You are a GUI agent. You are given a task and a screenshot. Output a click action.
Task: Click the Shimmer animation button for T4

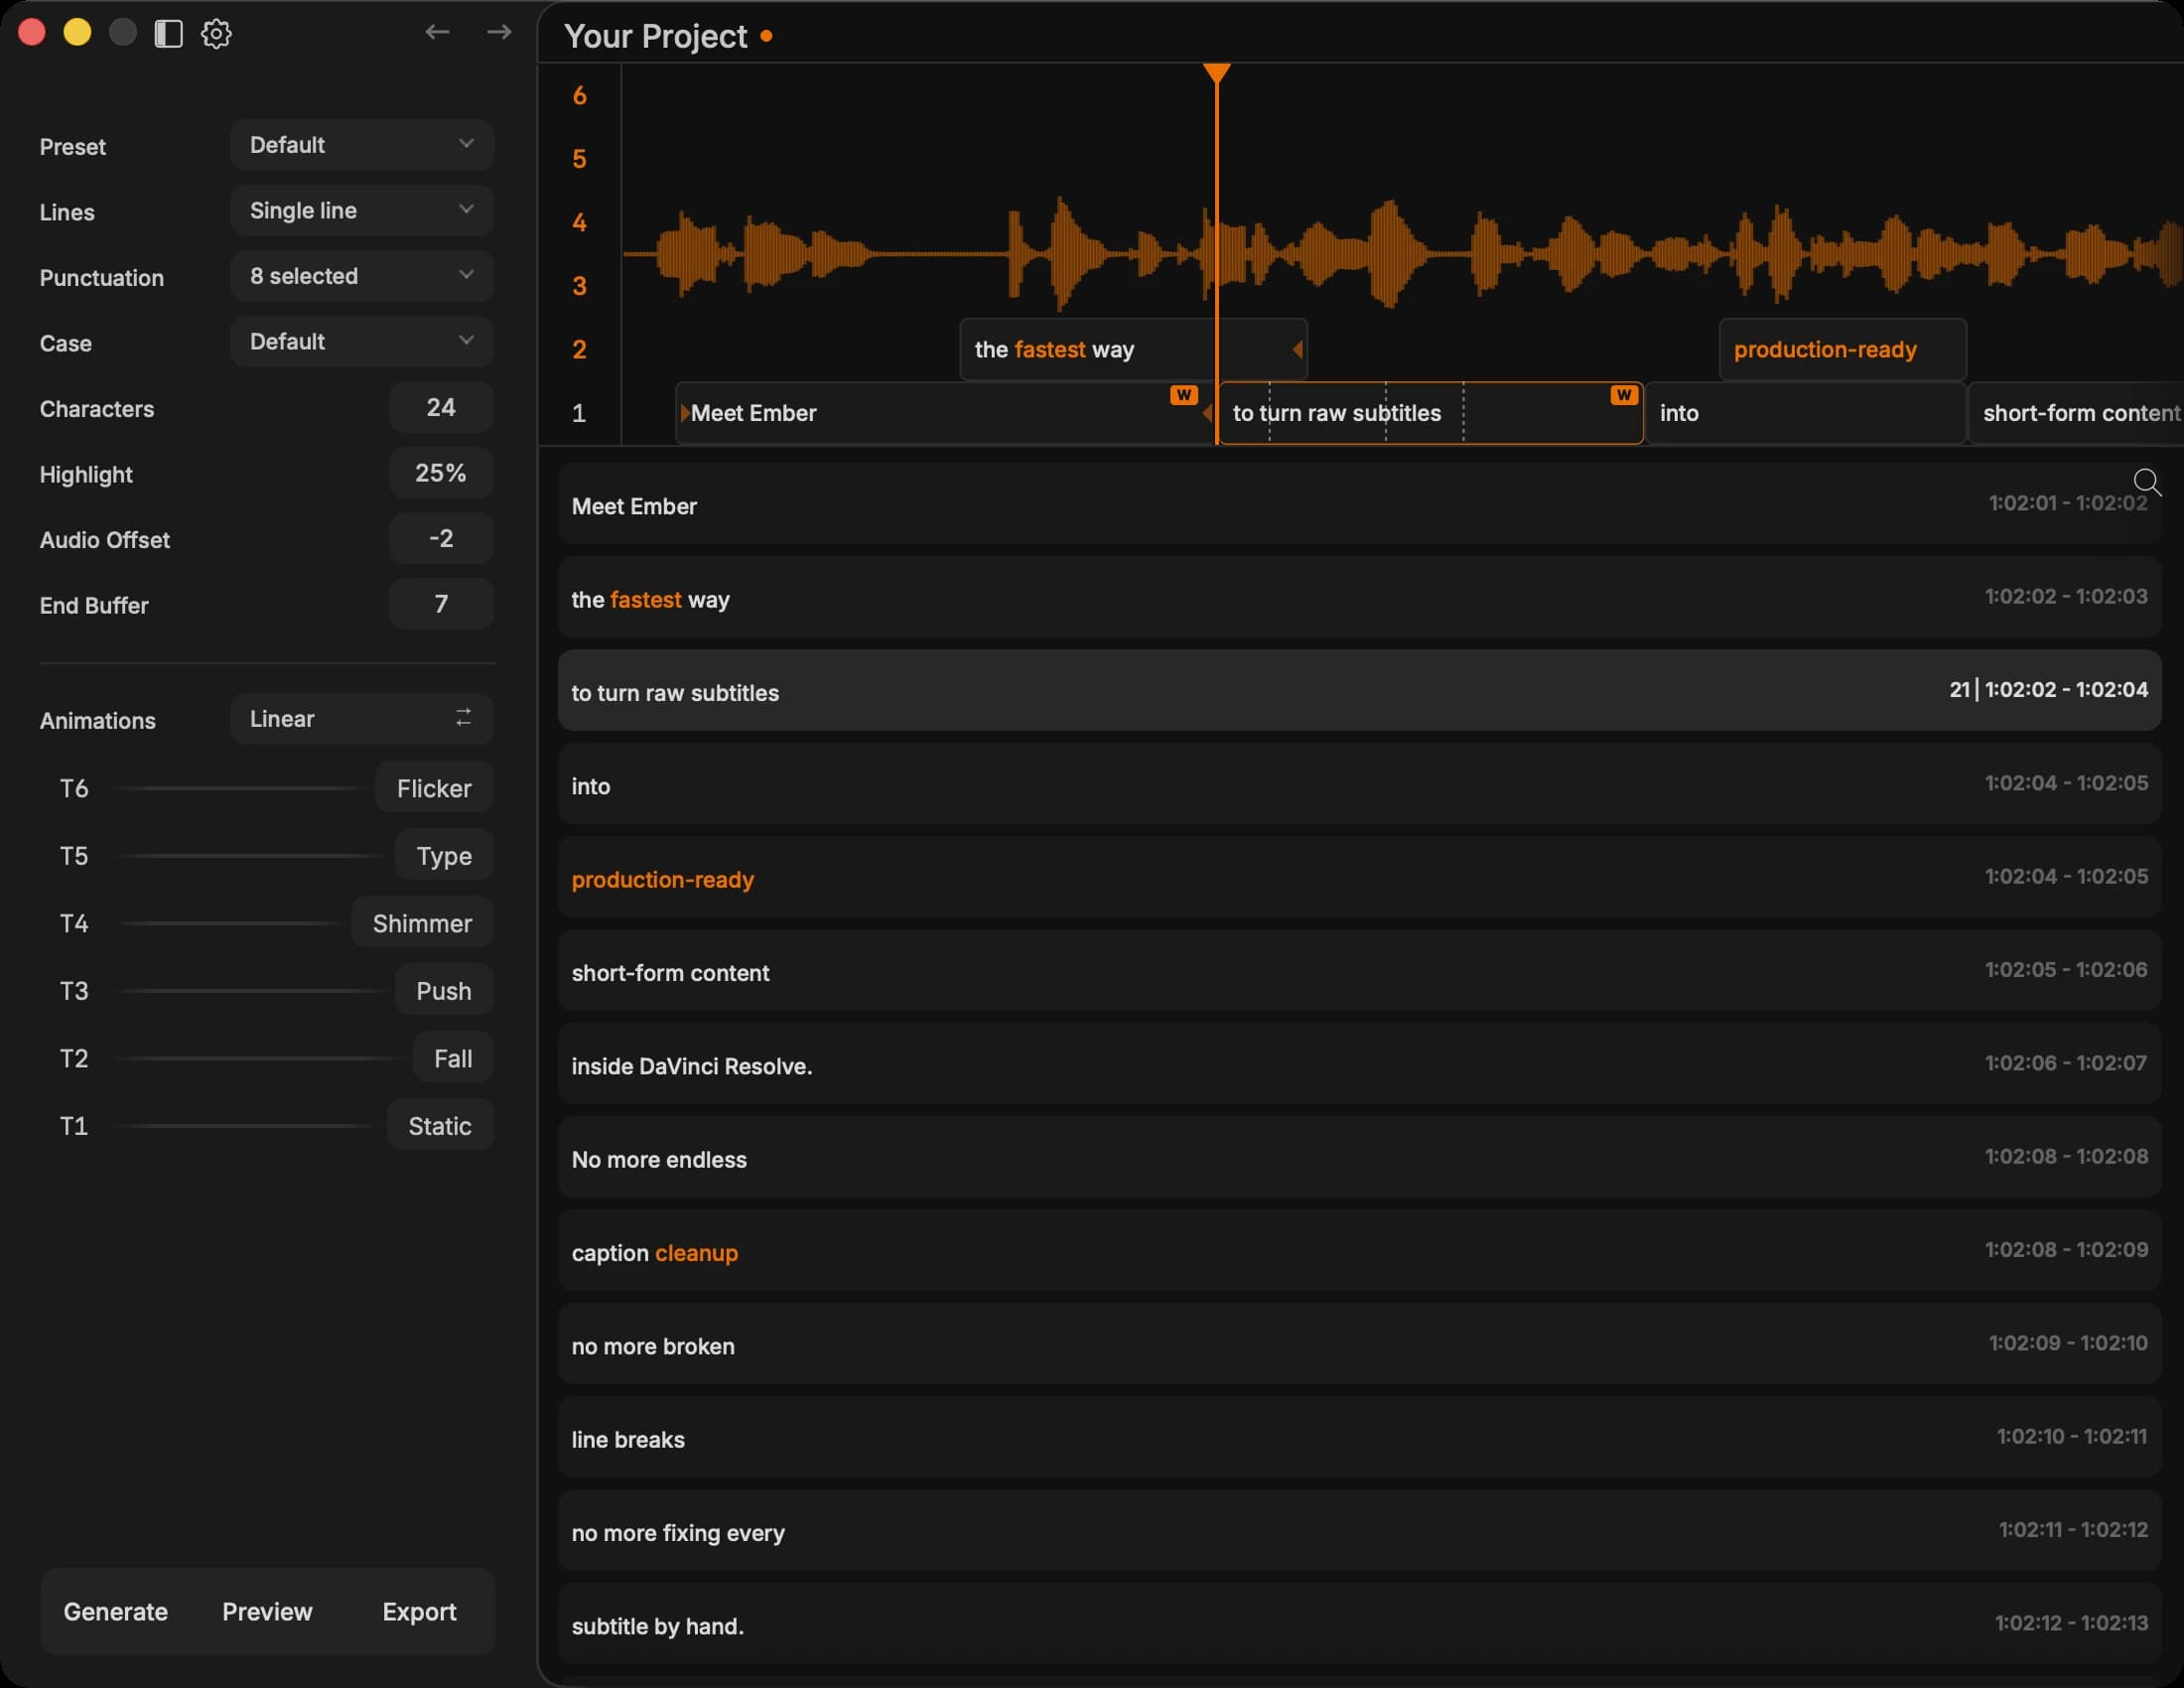point(422,923)
